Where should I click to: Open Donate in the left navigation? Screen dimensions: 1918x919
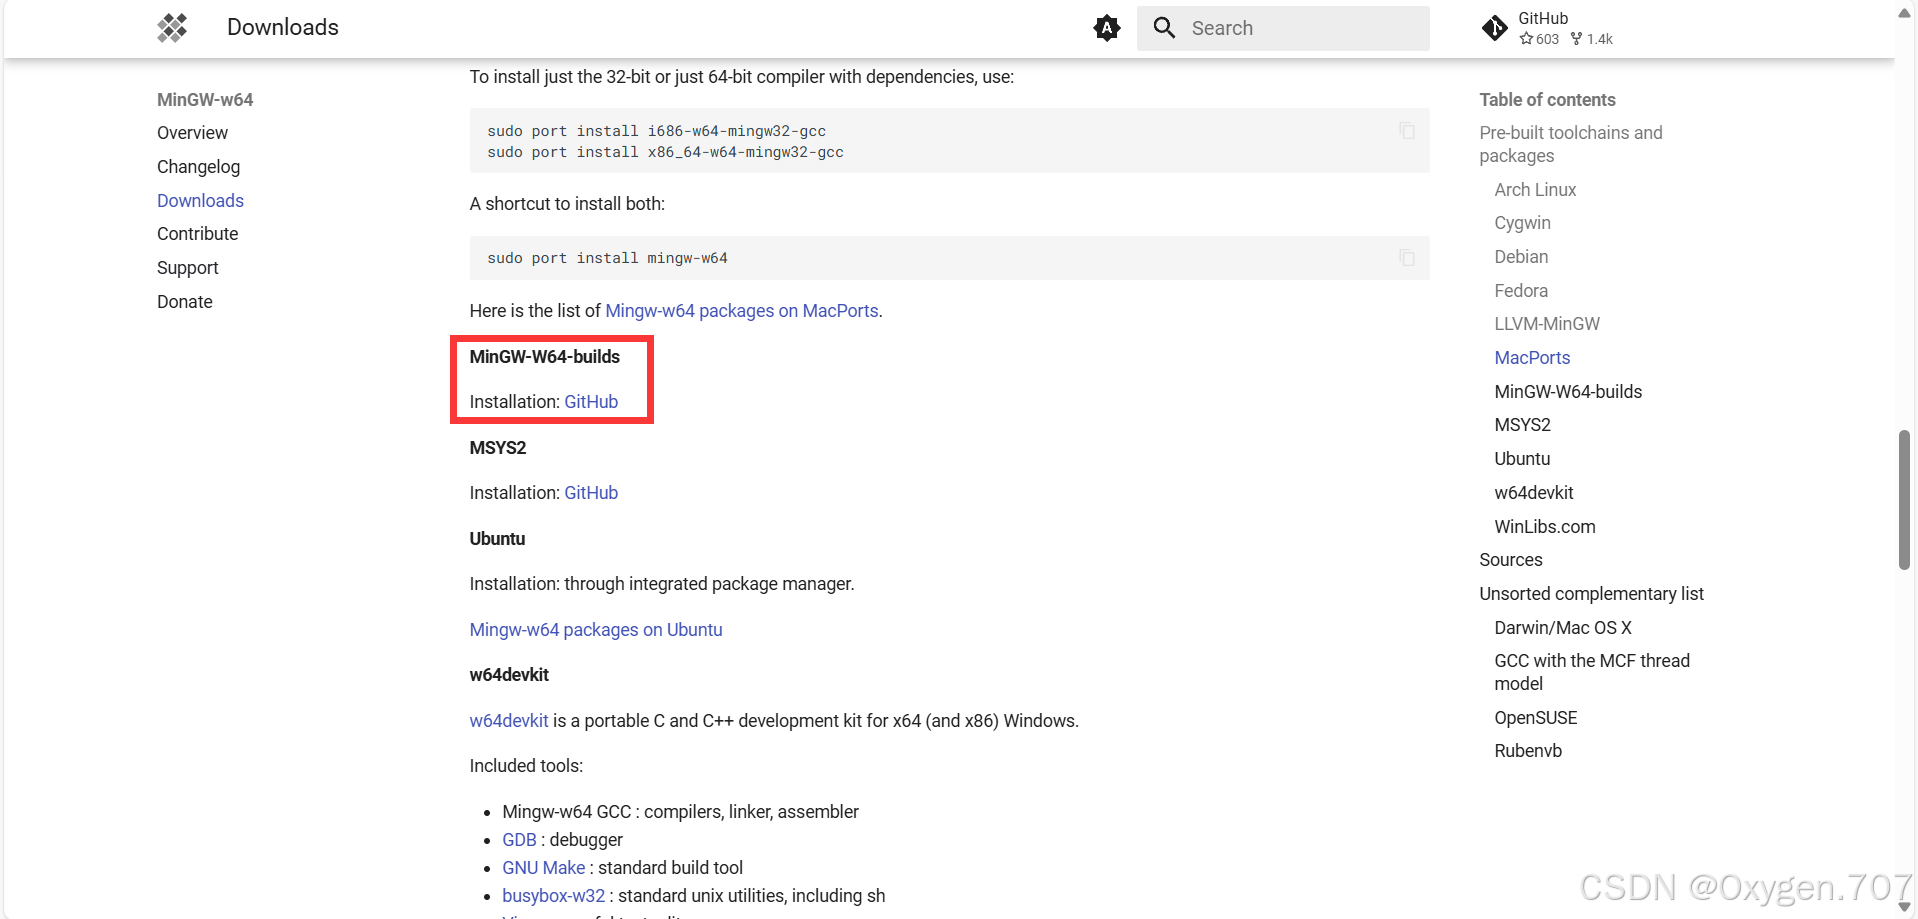[184, 302]
